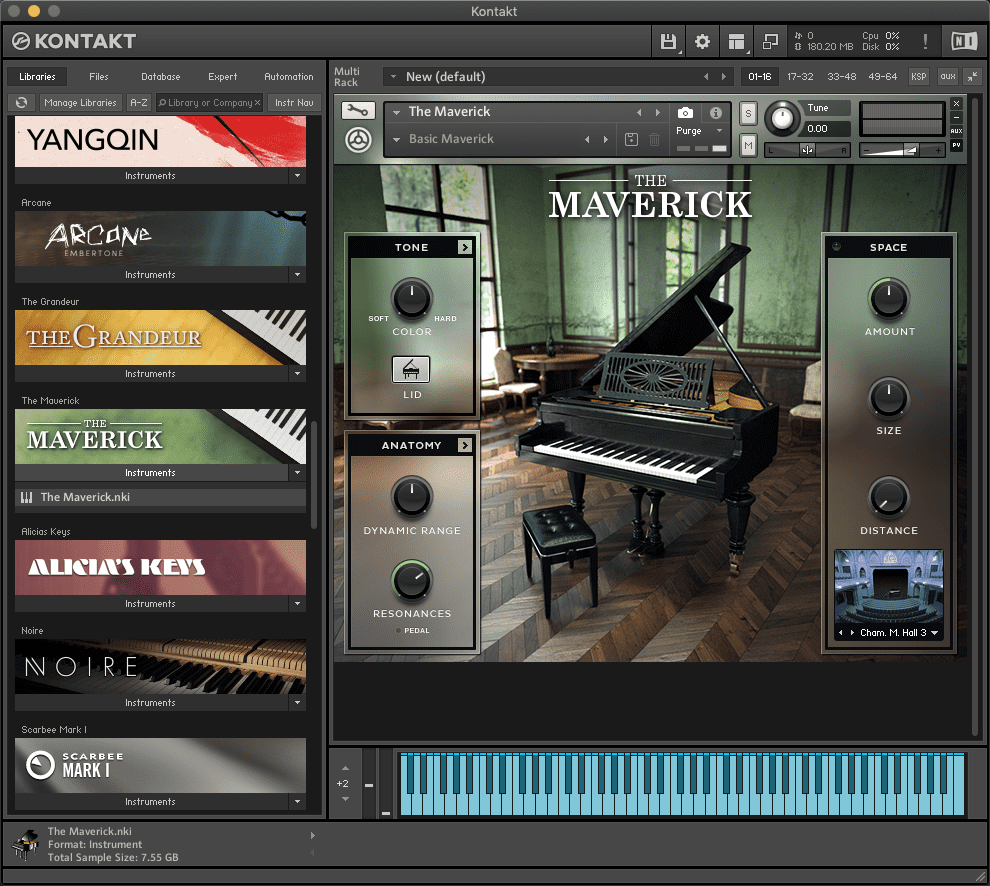Screen dimensions: 990x886
Task: Expand the Cham. M. Hall 3 dropdown
Action: 934,633
